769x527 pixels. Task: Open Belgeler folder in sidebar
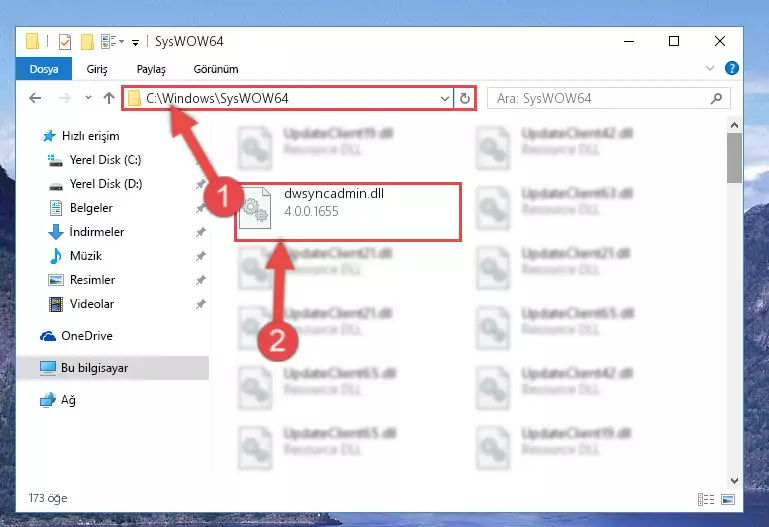coord(91,208)
